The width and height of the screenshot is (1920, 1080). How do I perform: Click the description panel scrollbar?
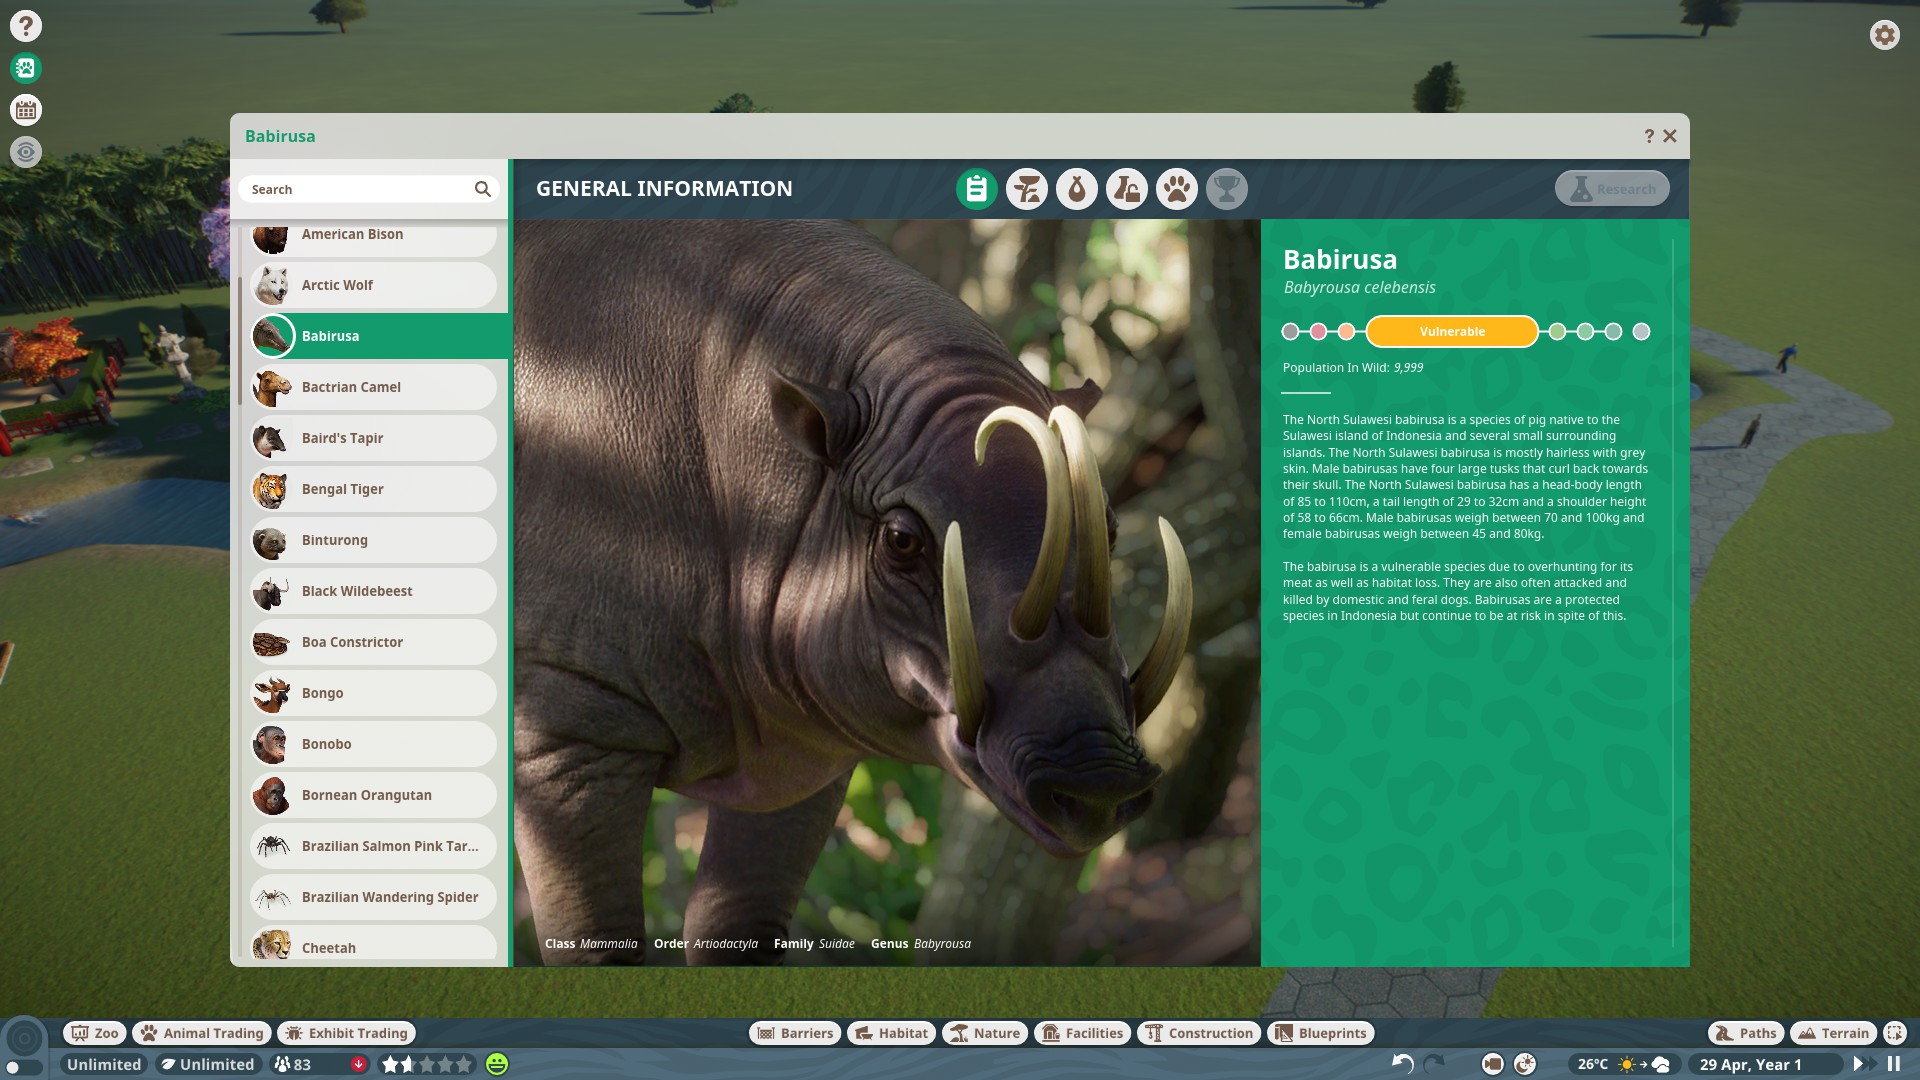(x=1673, y=592)
